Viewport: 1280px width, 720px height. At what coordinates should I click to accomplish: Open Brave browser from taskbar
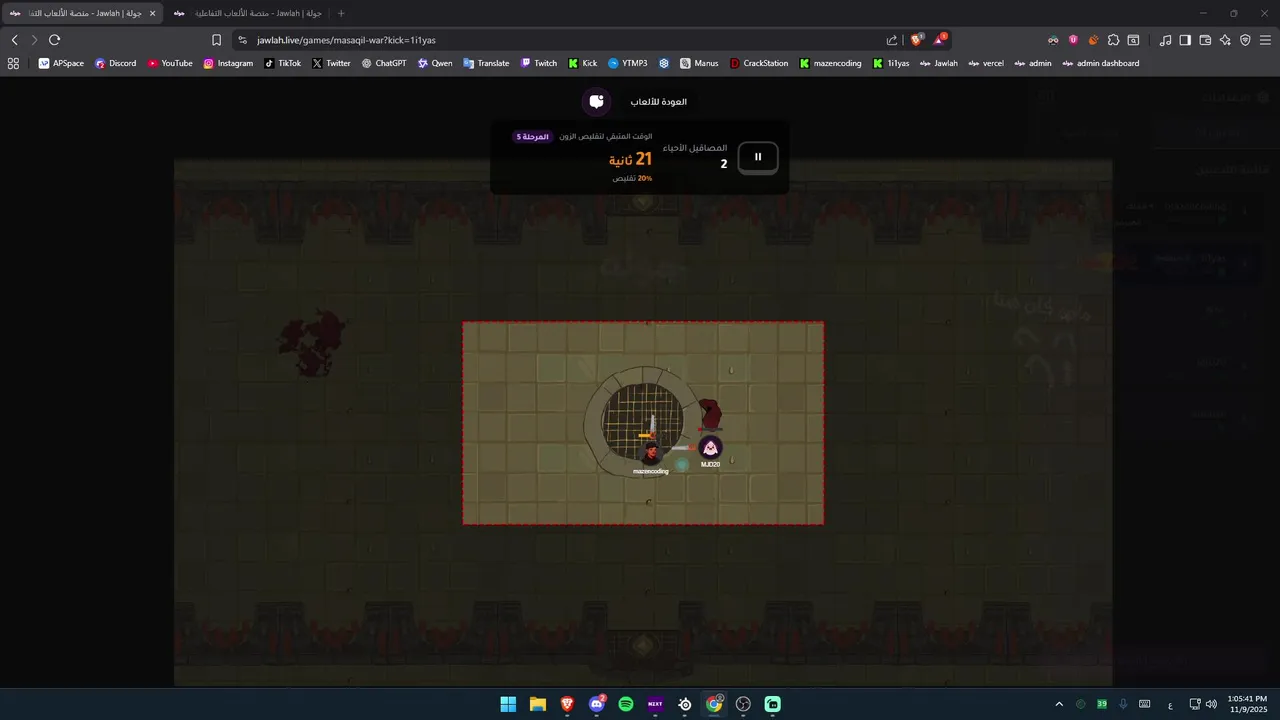tap(567, 704)
